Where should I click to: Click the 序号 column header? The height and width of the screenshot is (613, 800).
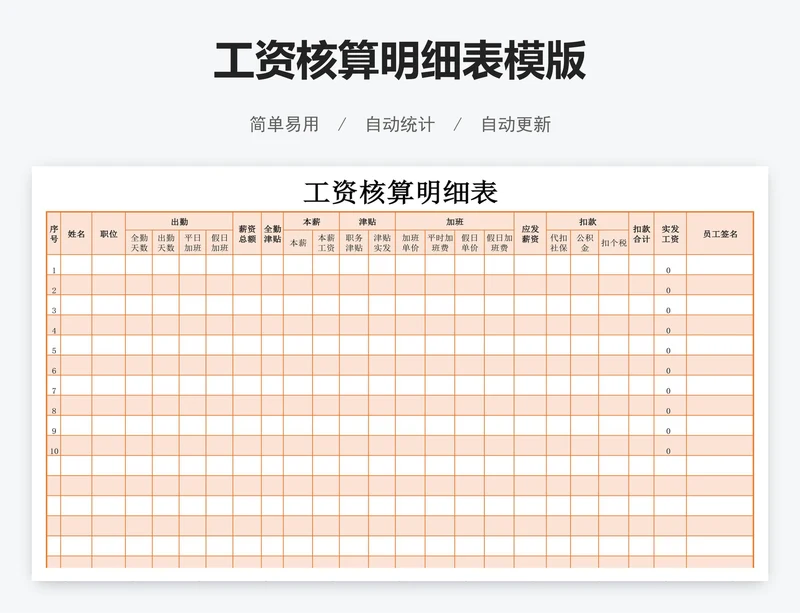tap(54, 234)
